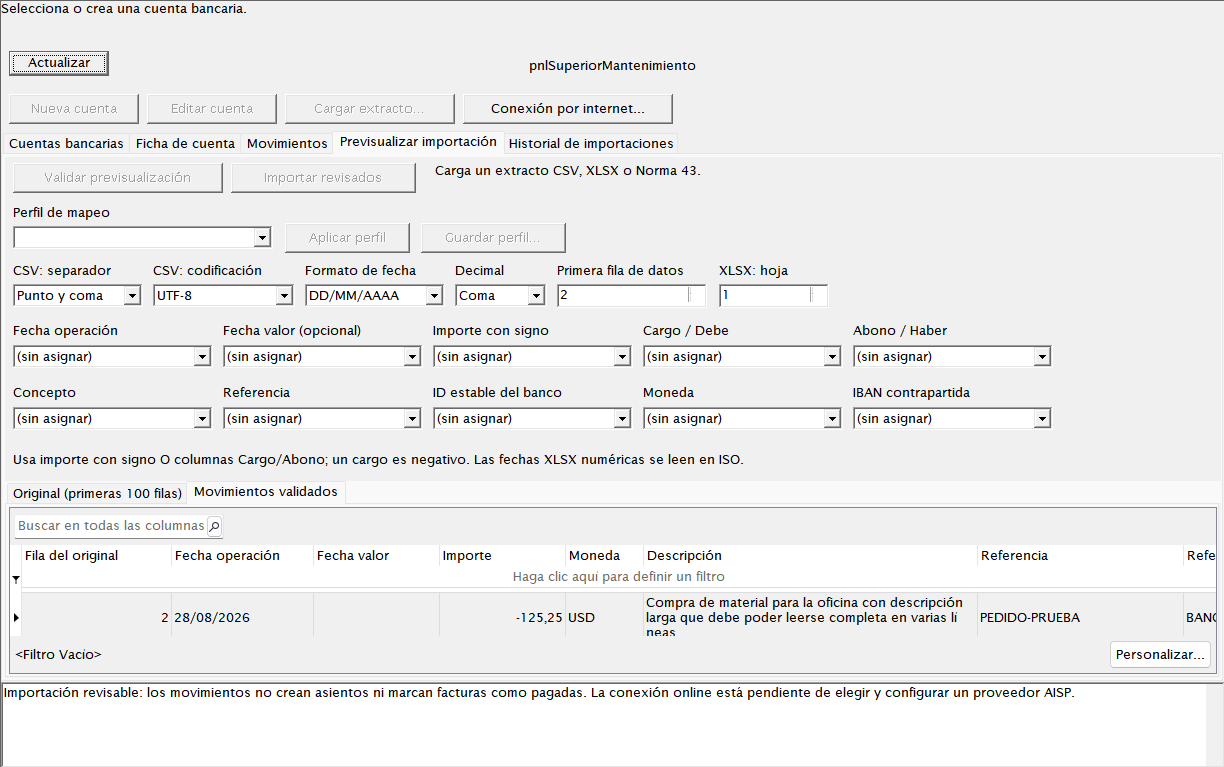Expand the IBAN contrapartida dropdown
The image size is (1224, 767).
[x=1042, y=419]
